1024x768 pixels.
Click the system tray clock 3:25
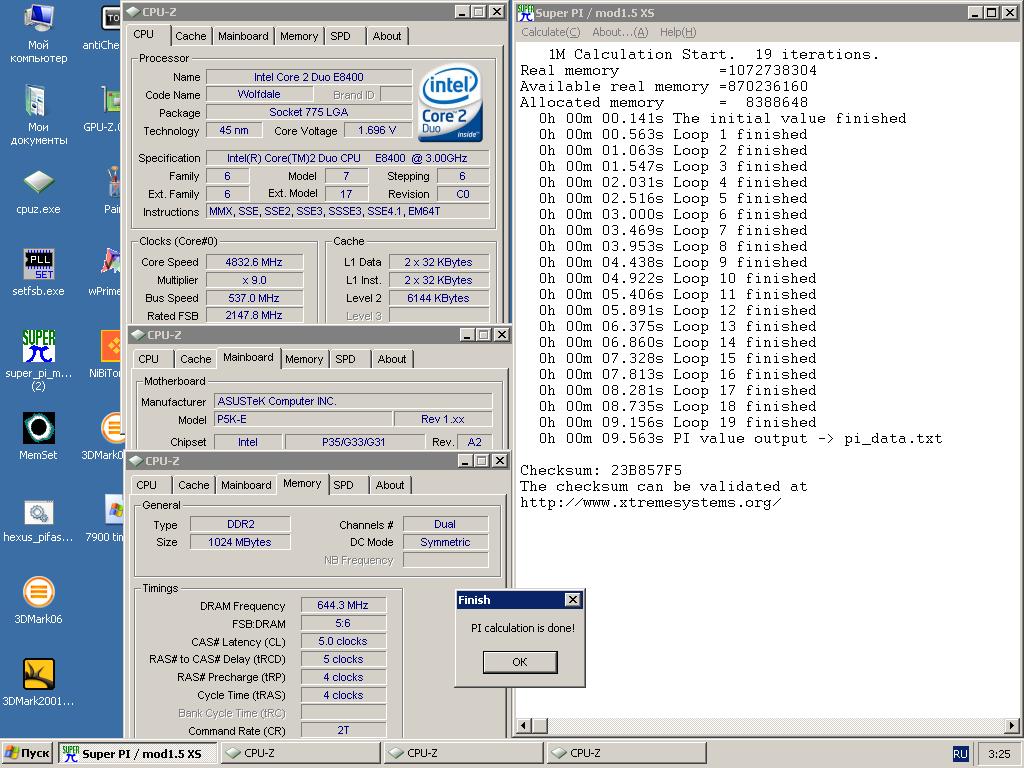tap(999, 754)
